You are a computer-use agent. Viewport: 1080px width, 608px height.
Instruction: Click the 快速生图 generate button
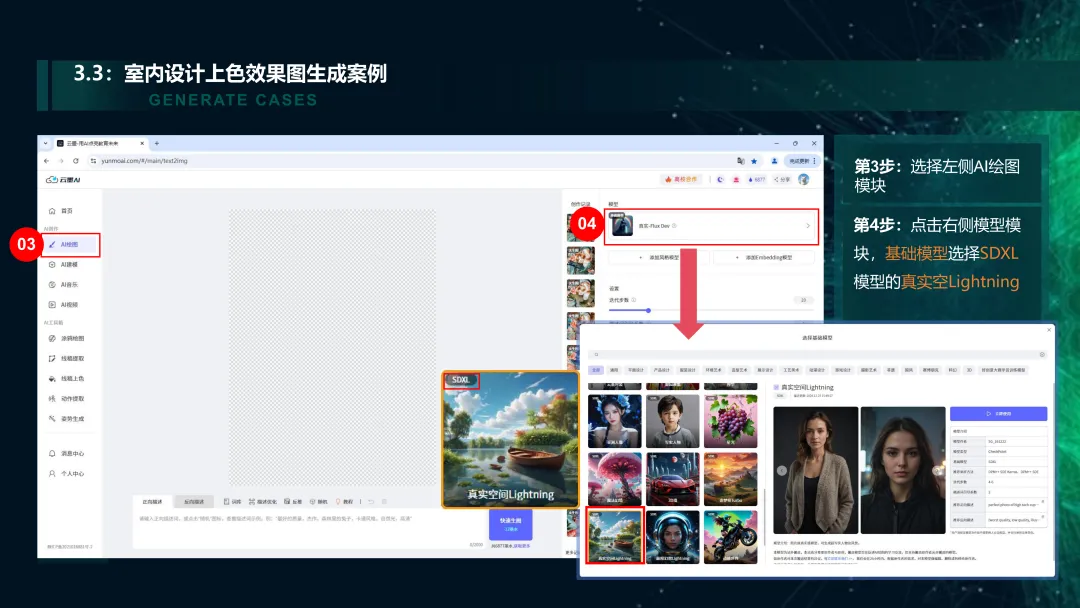(x=510, y=525)
